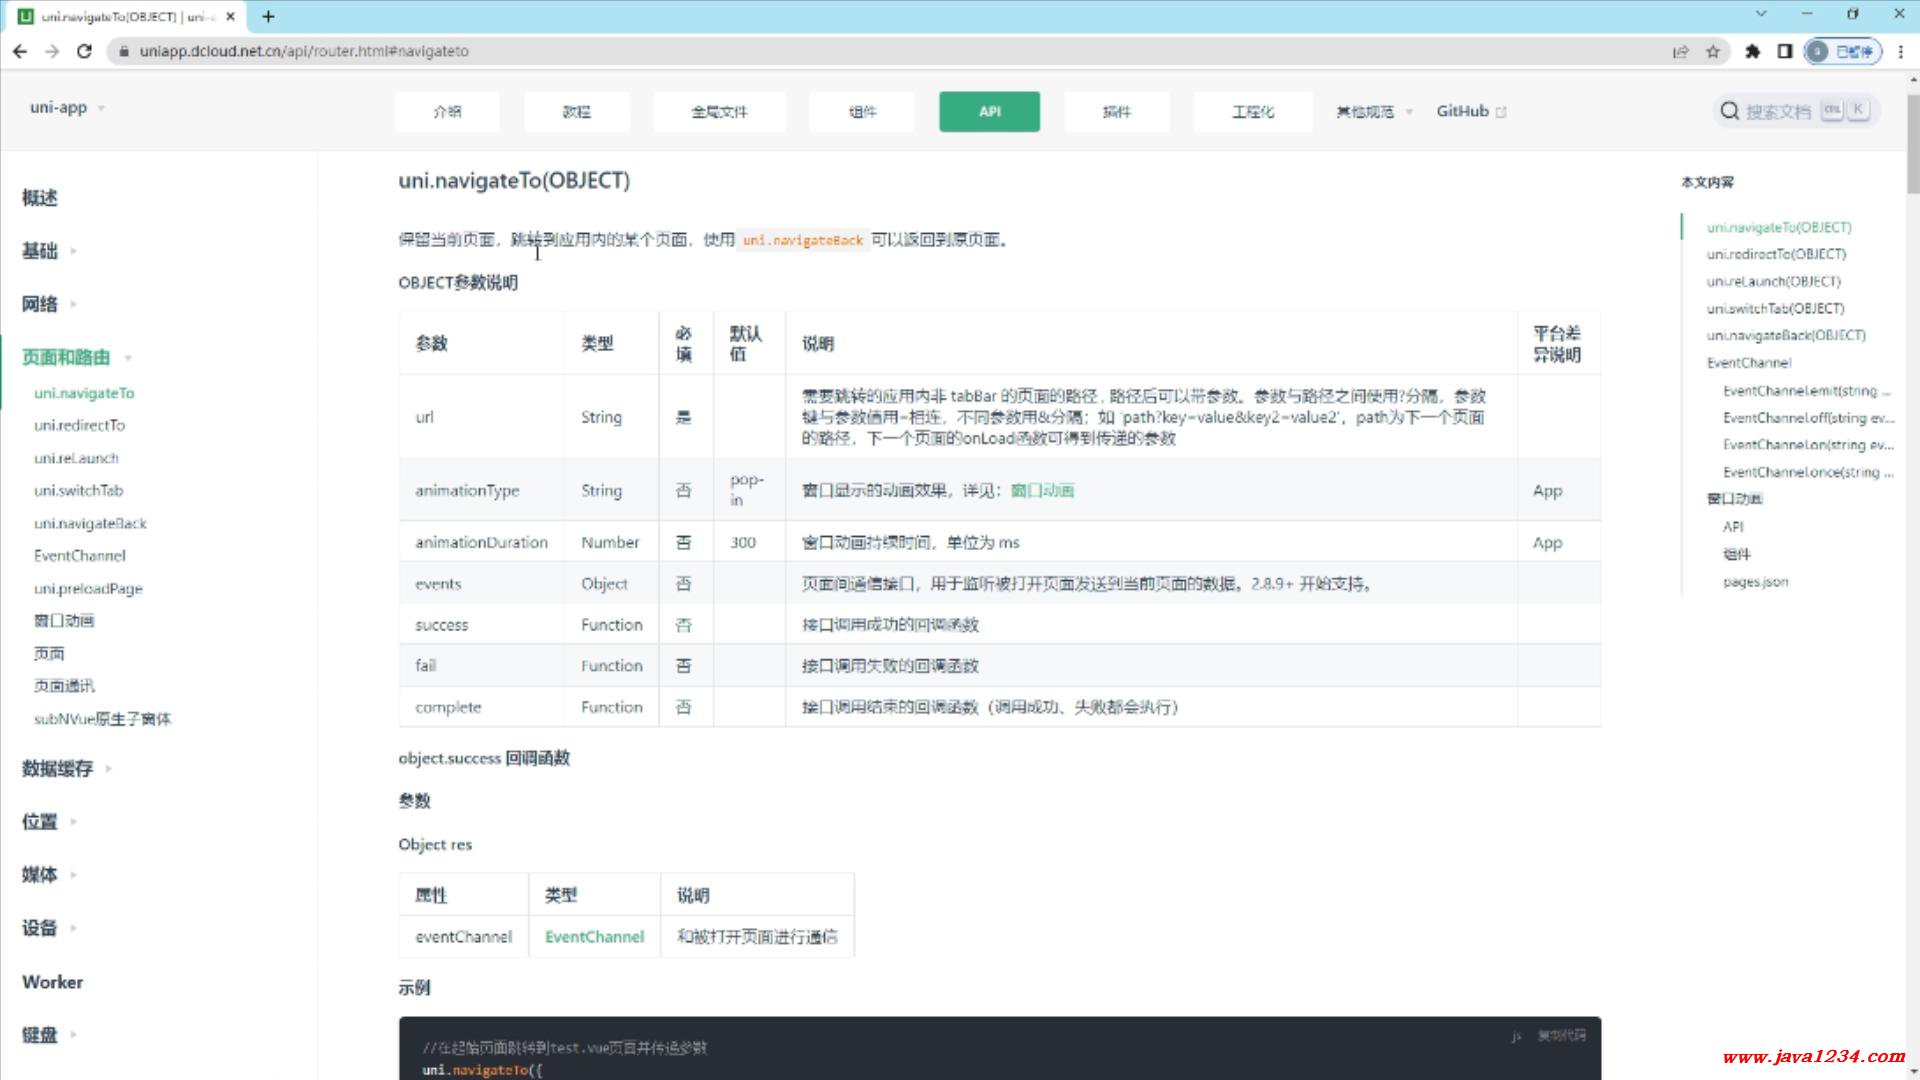1920x1080 pixels.
Task: Bookmark this page with the star icon
Action: pyautogui.click(x=1713, y=51)
